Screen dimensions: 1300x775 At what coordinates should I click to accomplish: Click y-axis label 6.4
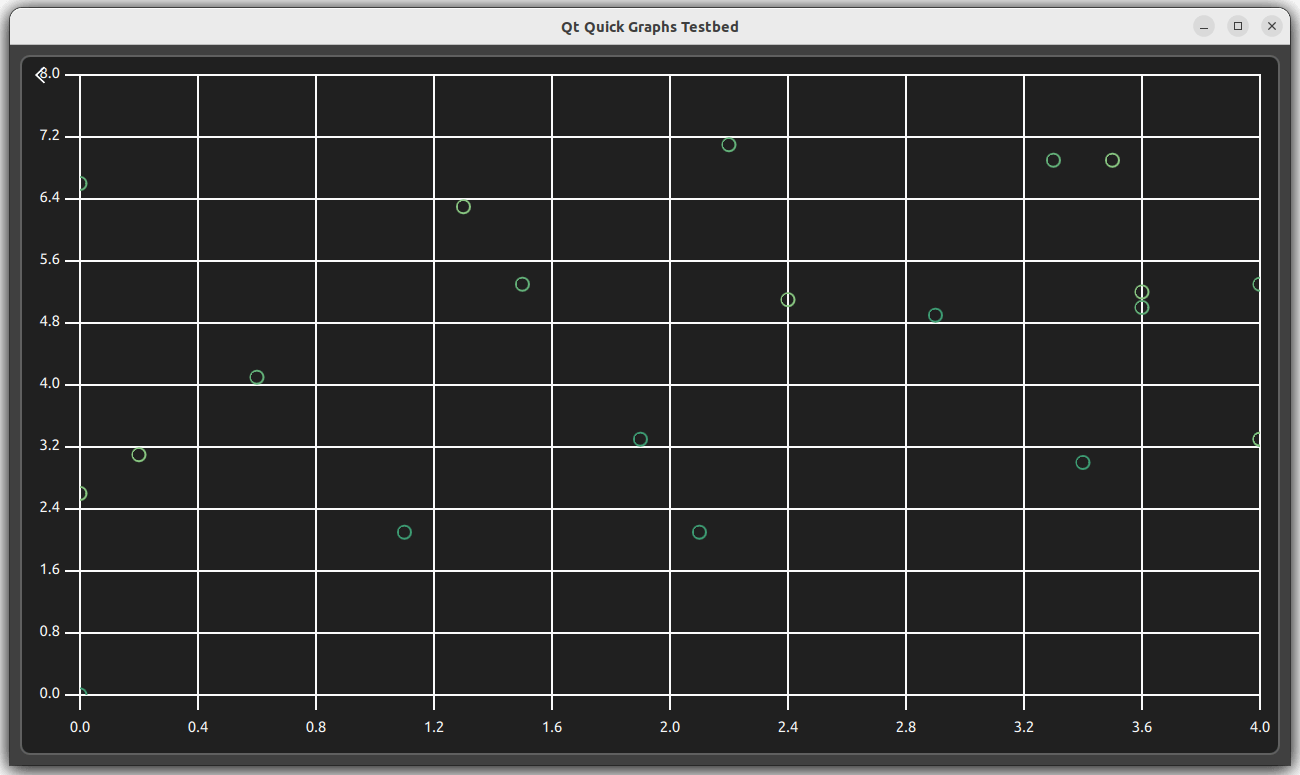pyautogui.click(x=50, y=198)
